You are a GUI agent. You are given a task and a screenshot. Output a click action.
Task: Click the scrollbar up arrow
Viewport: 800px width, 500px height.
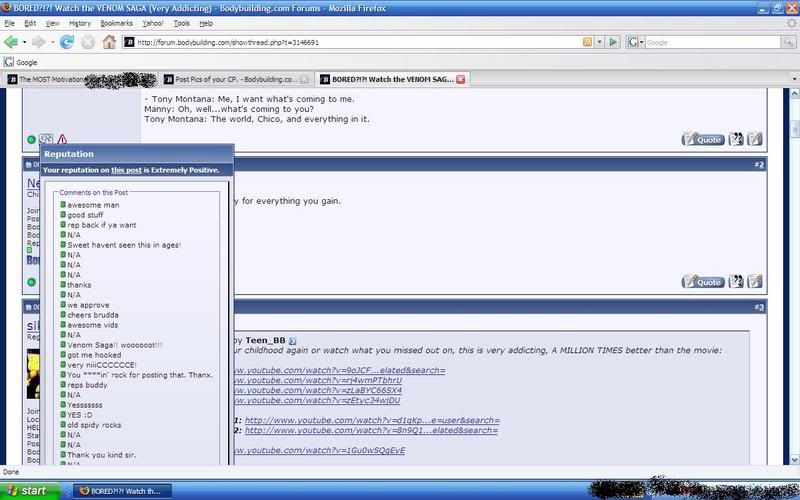794,93
